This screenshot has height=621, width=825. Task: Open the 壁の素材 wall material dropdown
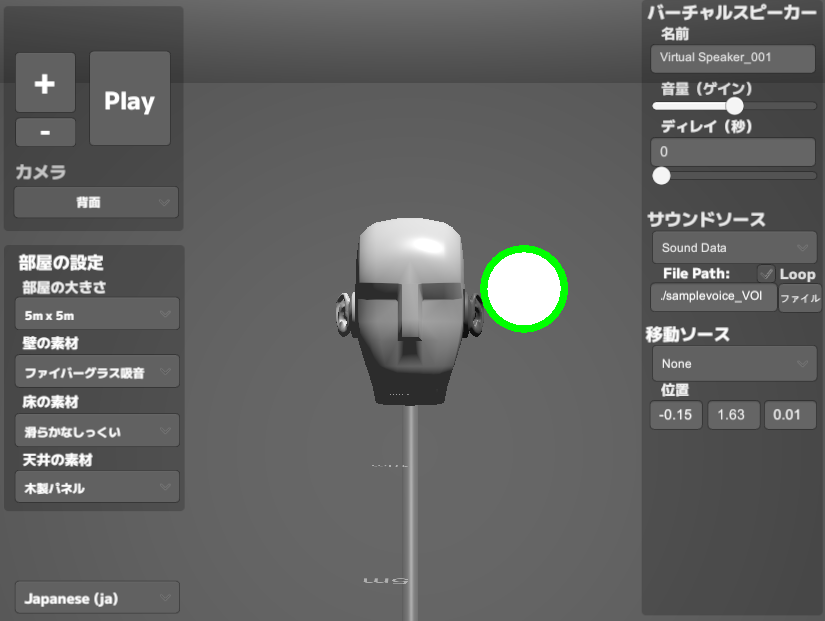coord(96,371)
